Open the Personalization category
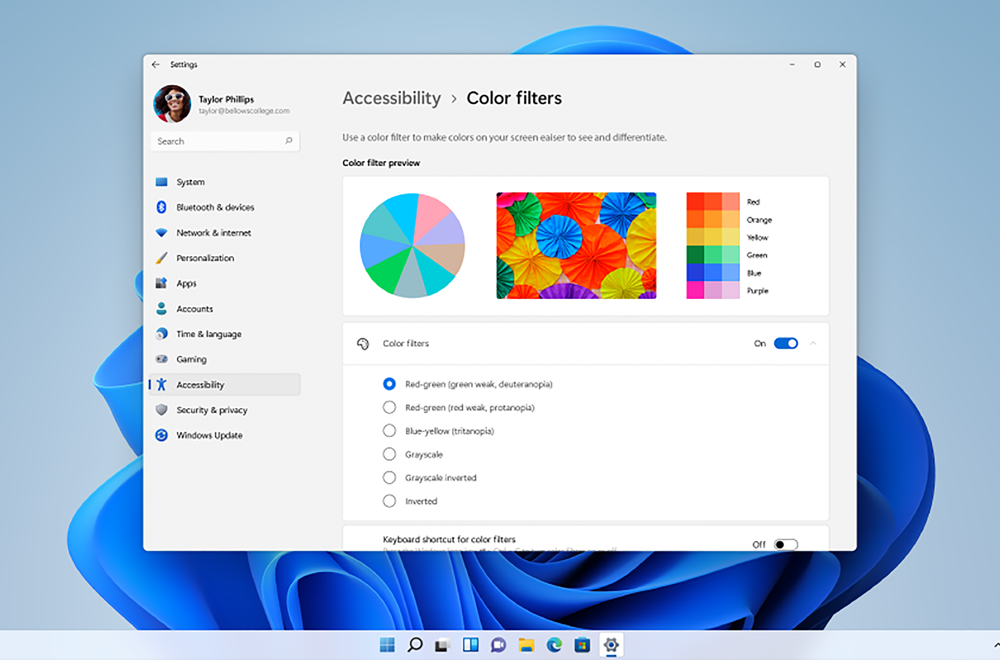Image resolution: width=1000 pixels, height=660 pixels. pyautogui.click(x=205, y=258)
